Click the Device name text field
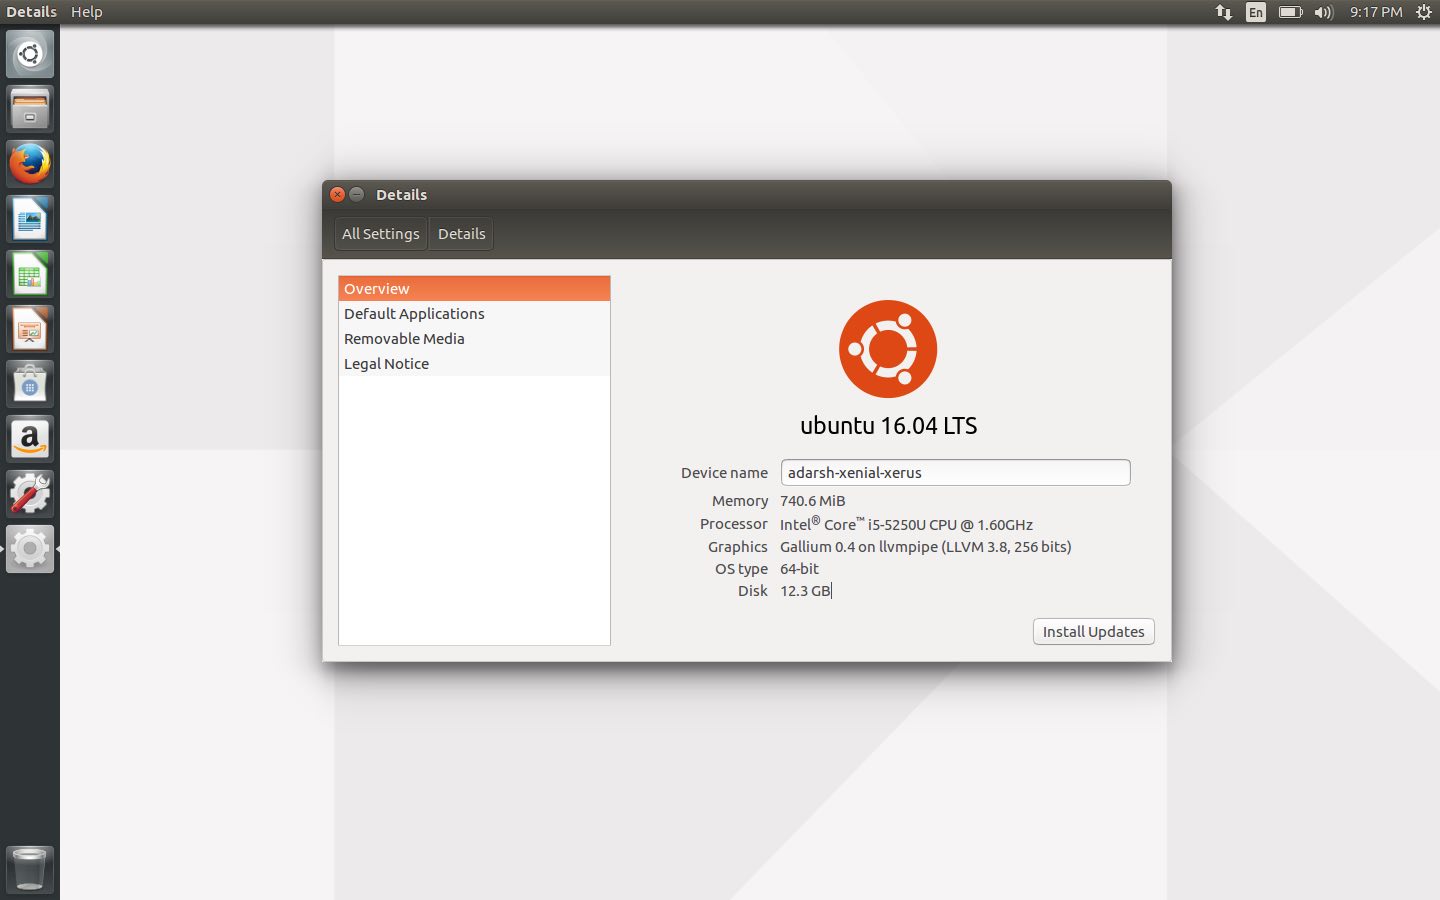 955,473
